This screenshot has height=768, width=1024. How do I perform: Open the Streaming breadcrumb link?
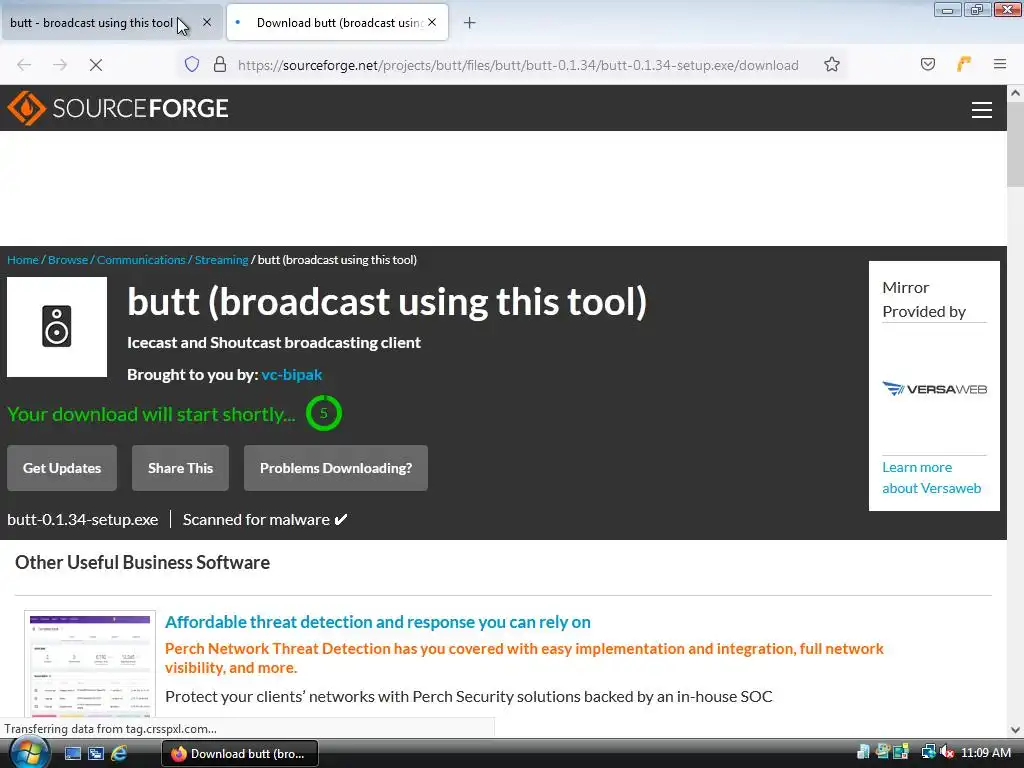coord(221,260)
